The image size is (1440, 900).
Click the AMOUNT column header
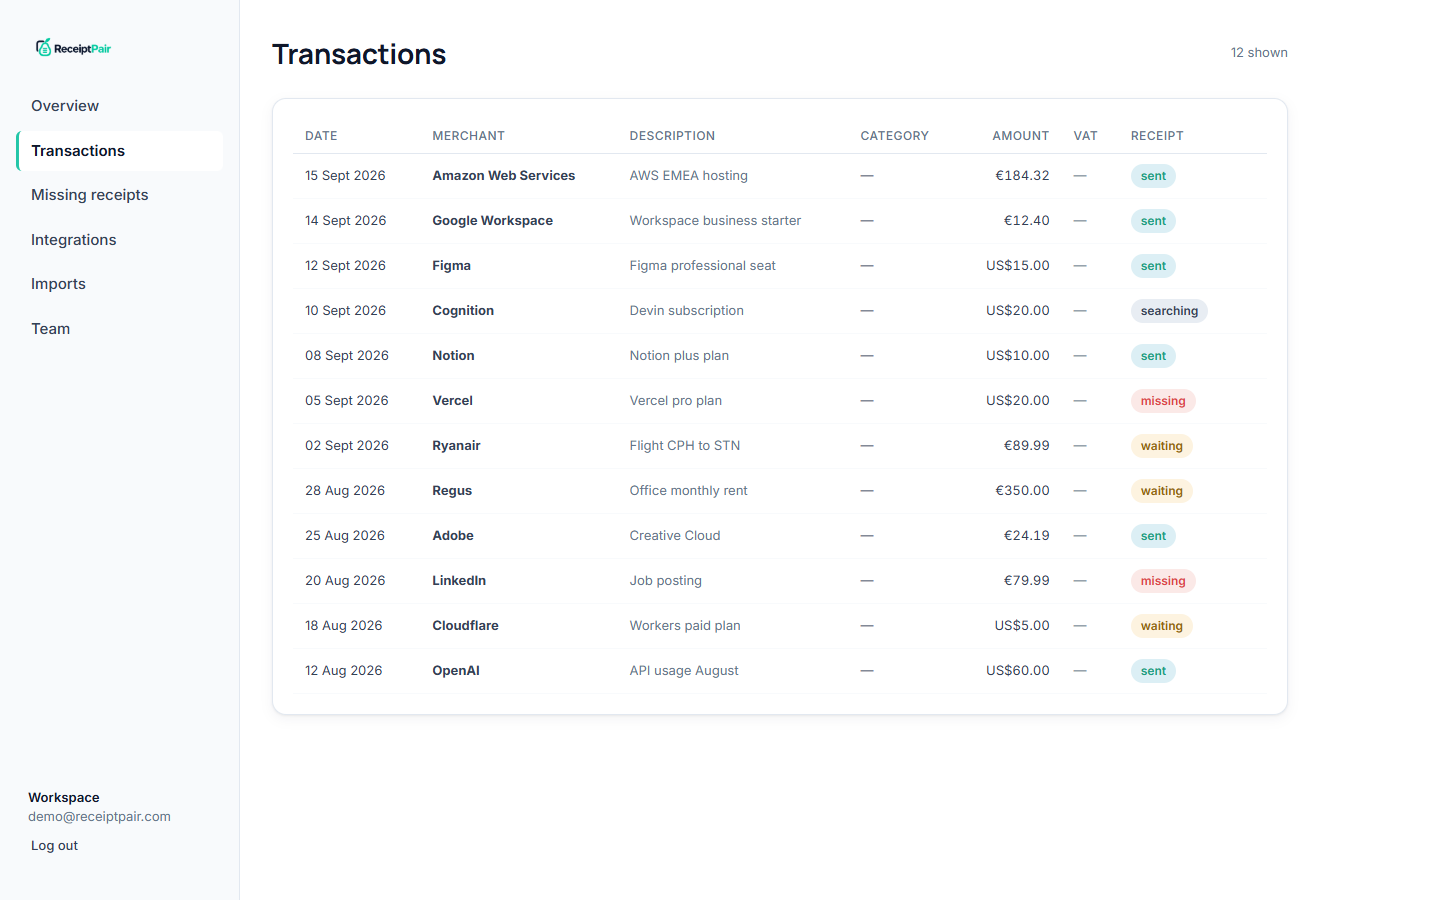1020,136
